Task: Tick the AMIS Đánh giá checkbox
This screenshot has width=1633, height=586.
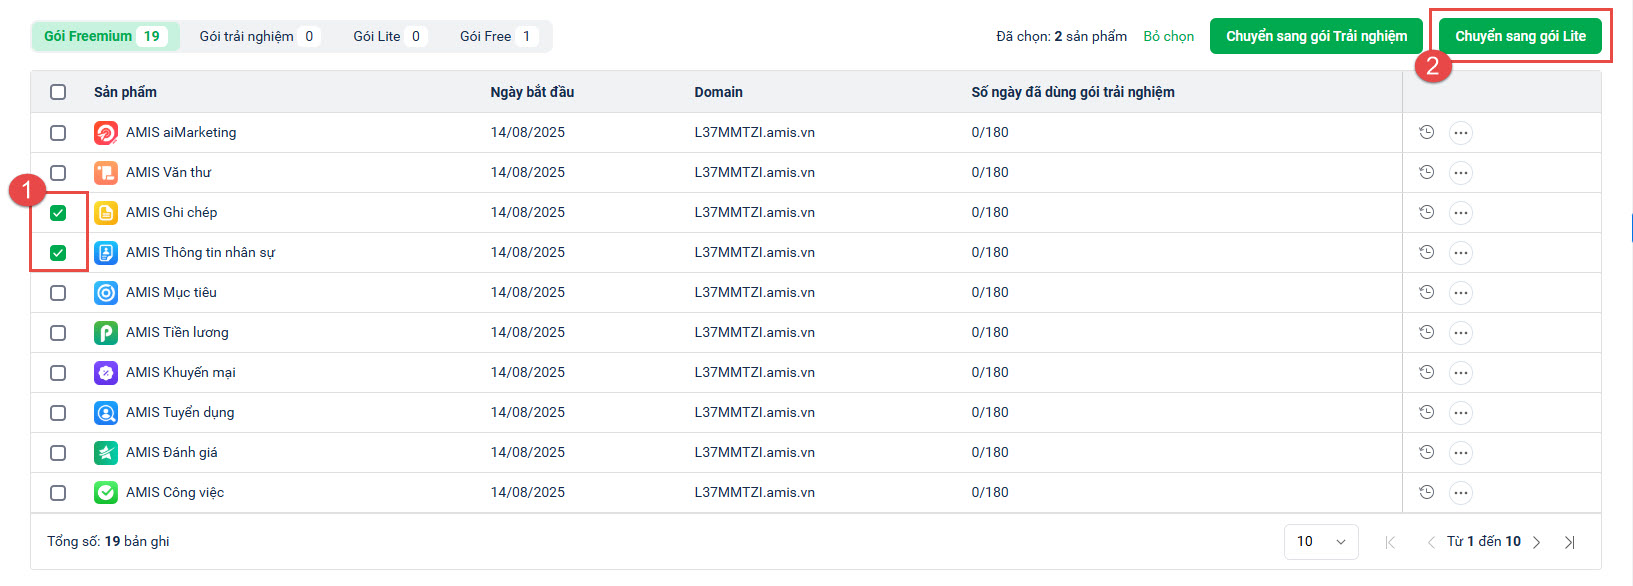Action: coord(58,453)
